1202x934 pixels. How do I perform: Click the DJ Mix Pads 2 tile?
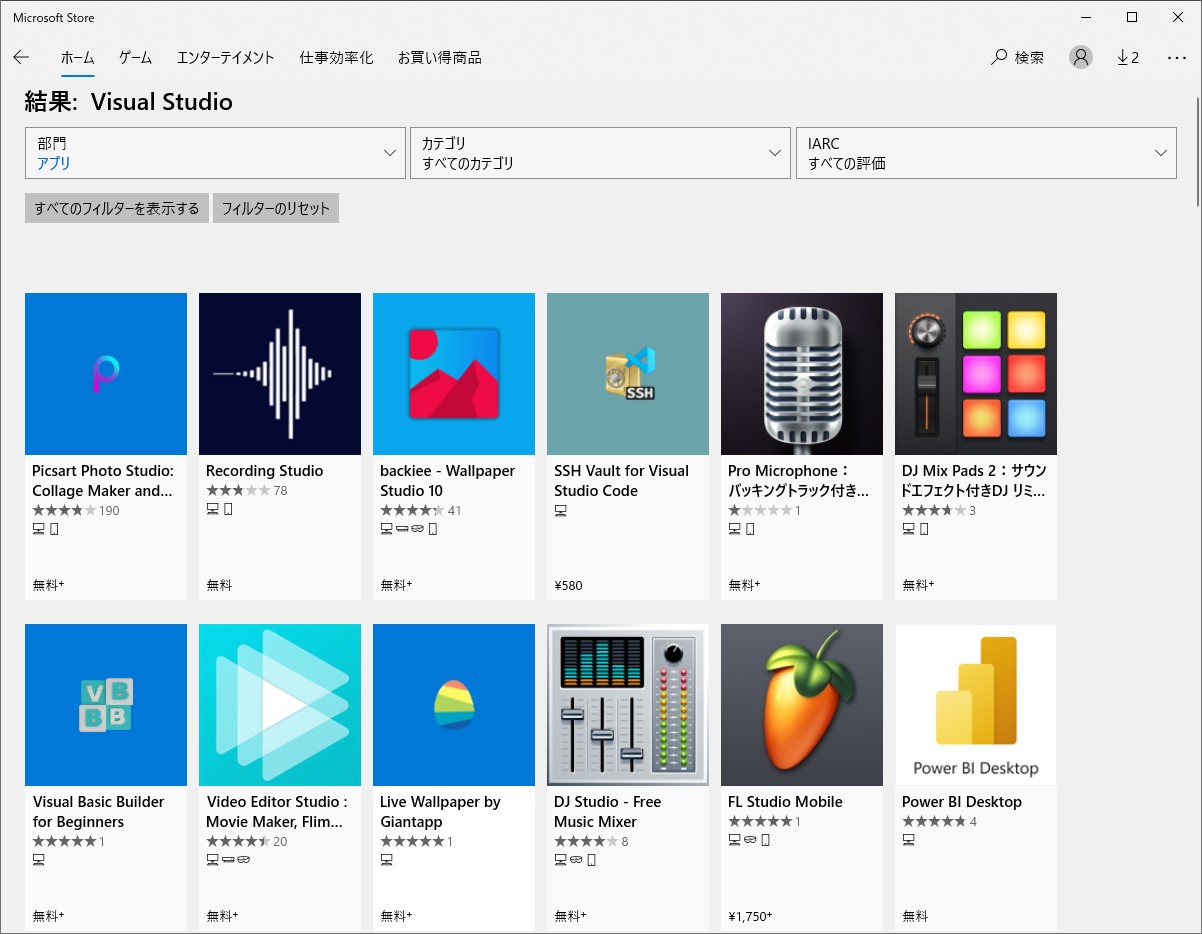coord(975,373)
